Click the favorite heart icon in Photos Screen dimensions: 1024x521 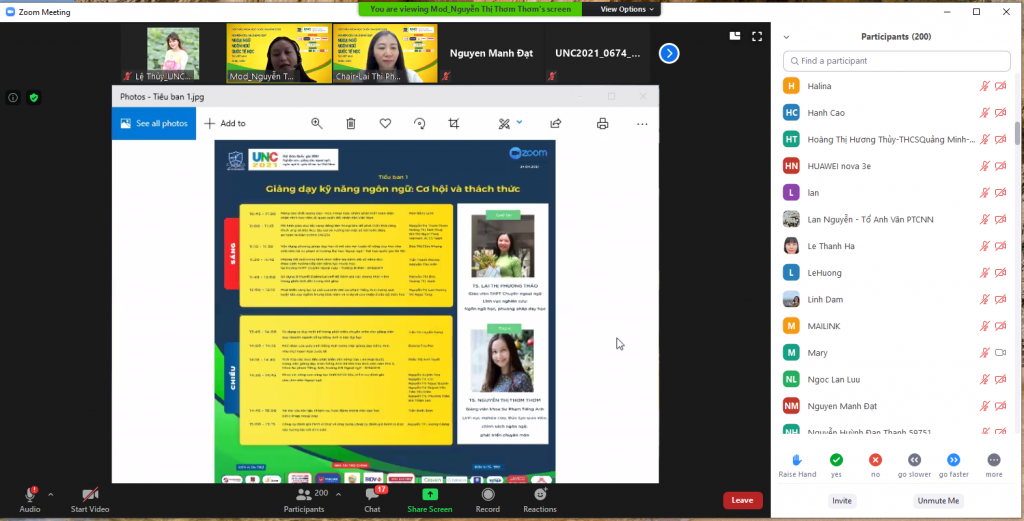(385, 123)
